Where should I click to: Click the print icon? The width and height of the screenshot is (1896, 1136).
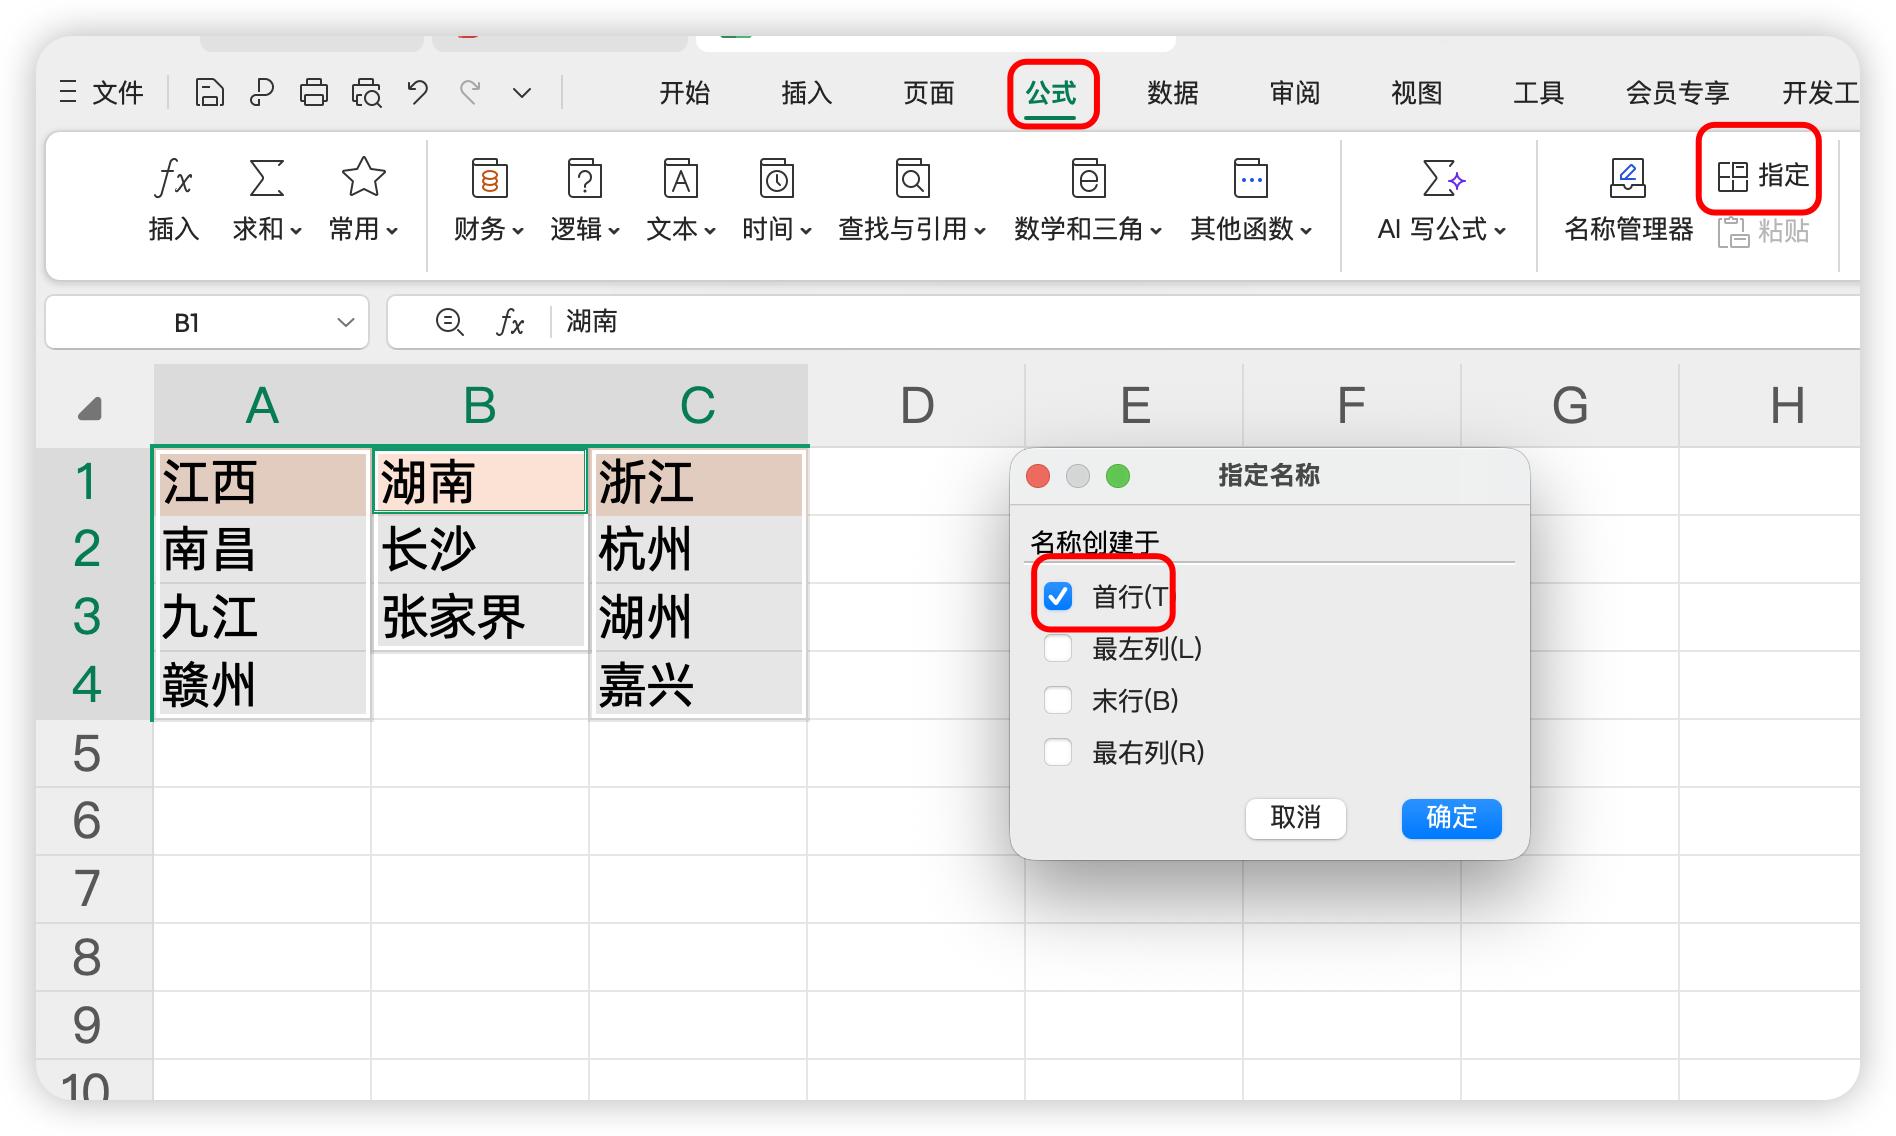[x=314, y=93]
